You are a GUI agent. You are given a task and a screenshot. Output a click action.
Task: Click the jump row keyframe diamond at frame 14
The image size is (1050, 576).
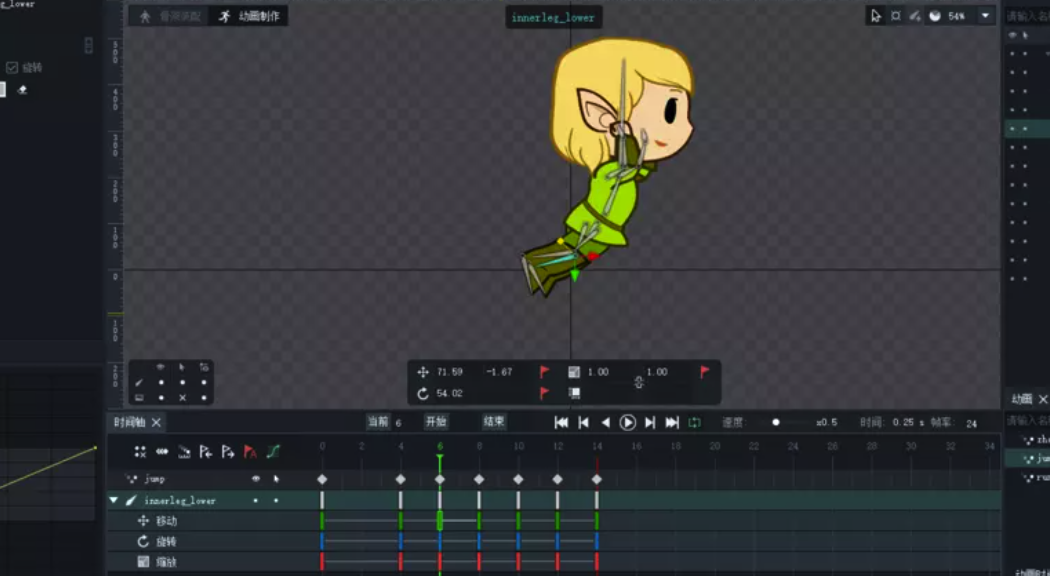coord(597,479)
